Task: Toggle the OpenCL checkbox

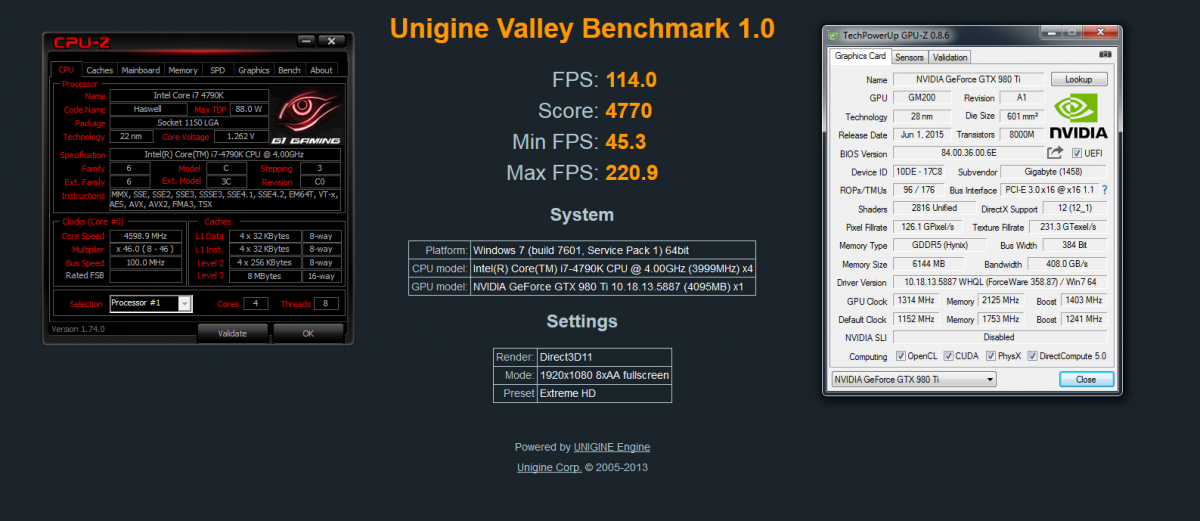Action: click(902, 356)
